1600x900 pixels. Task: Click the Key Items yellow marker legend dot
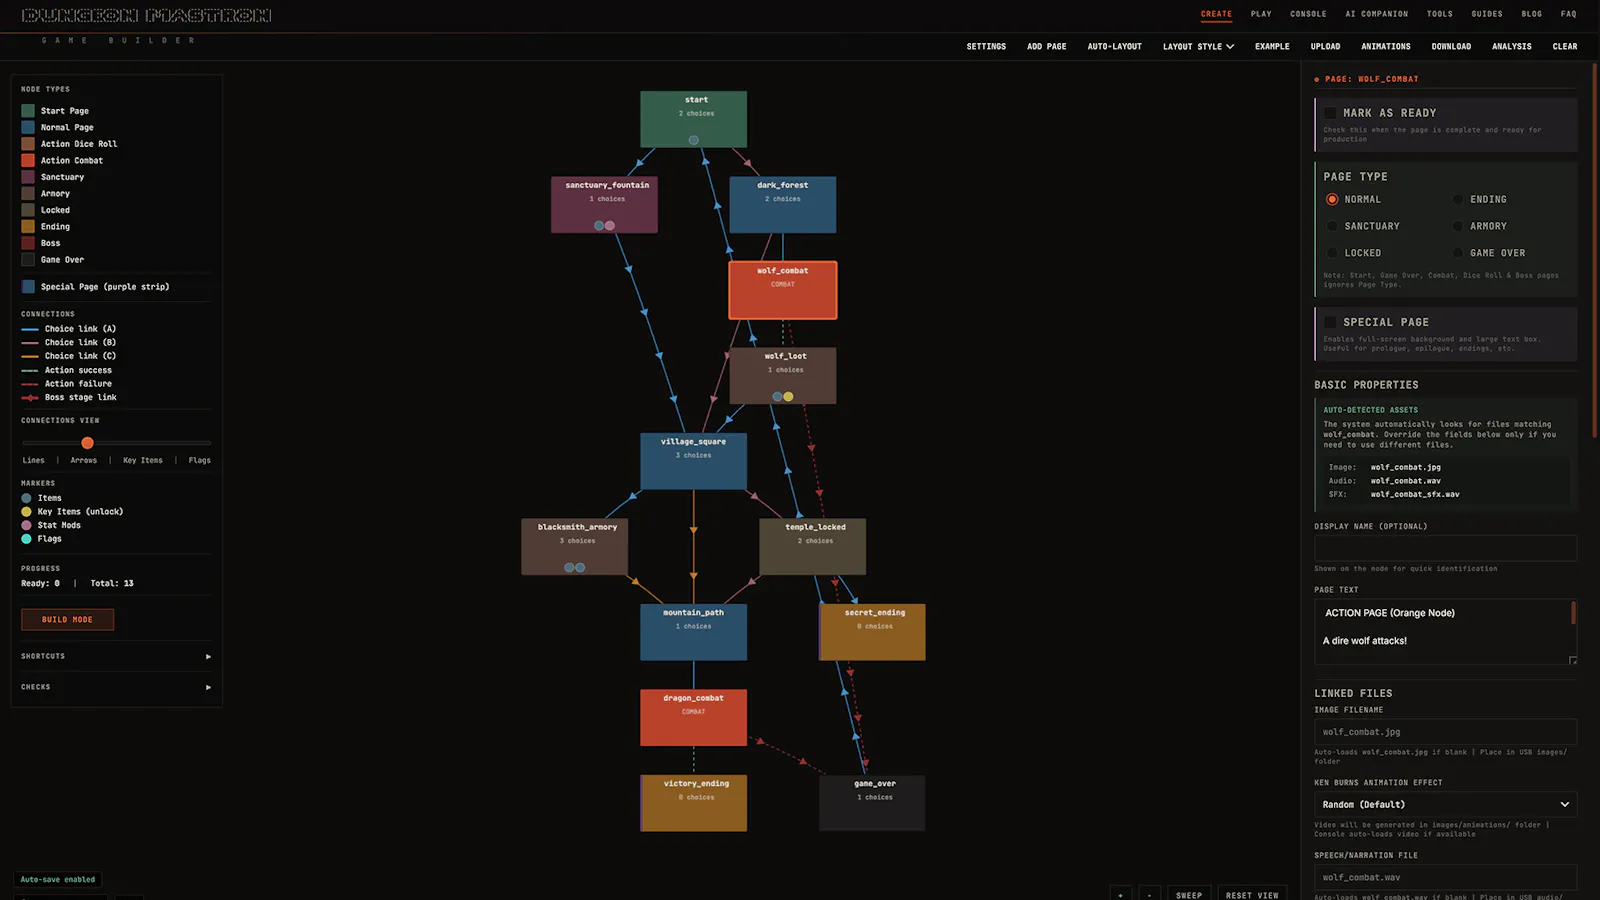click(26, 512)
